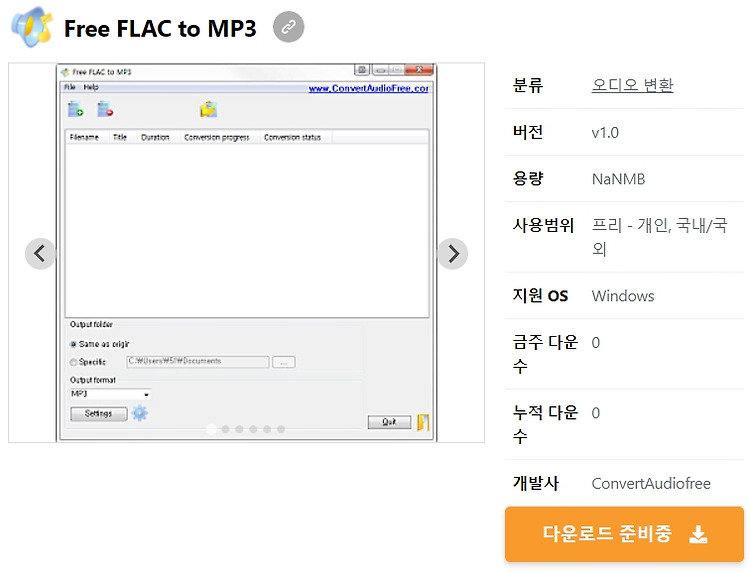Click the 다운로드 준비중 download button
Screen dimensions: 750x573
pyautogui.click(x=624, y=534)
